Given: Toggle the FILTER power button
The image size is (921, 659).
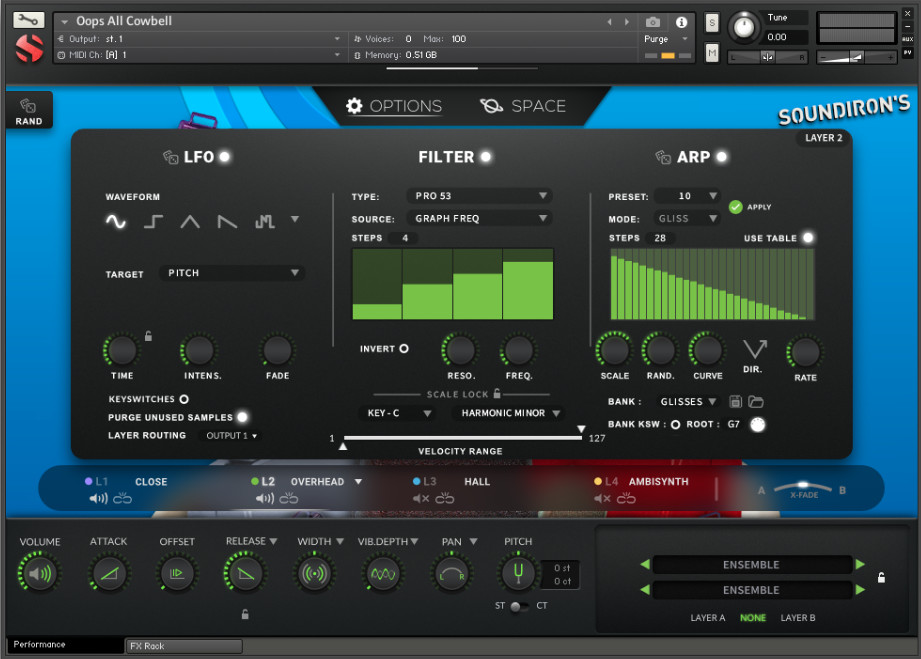Looking at the screenshot, I should (x=486, y=157).
